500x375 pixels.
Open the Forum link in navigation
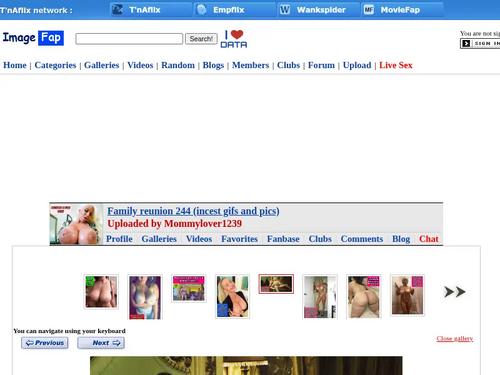321,65
